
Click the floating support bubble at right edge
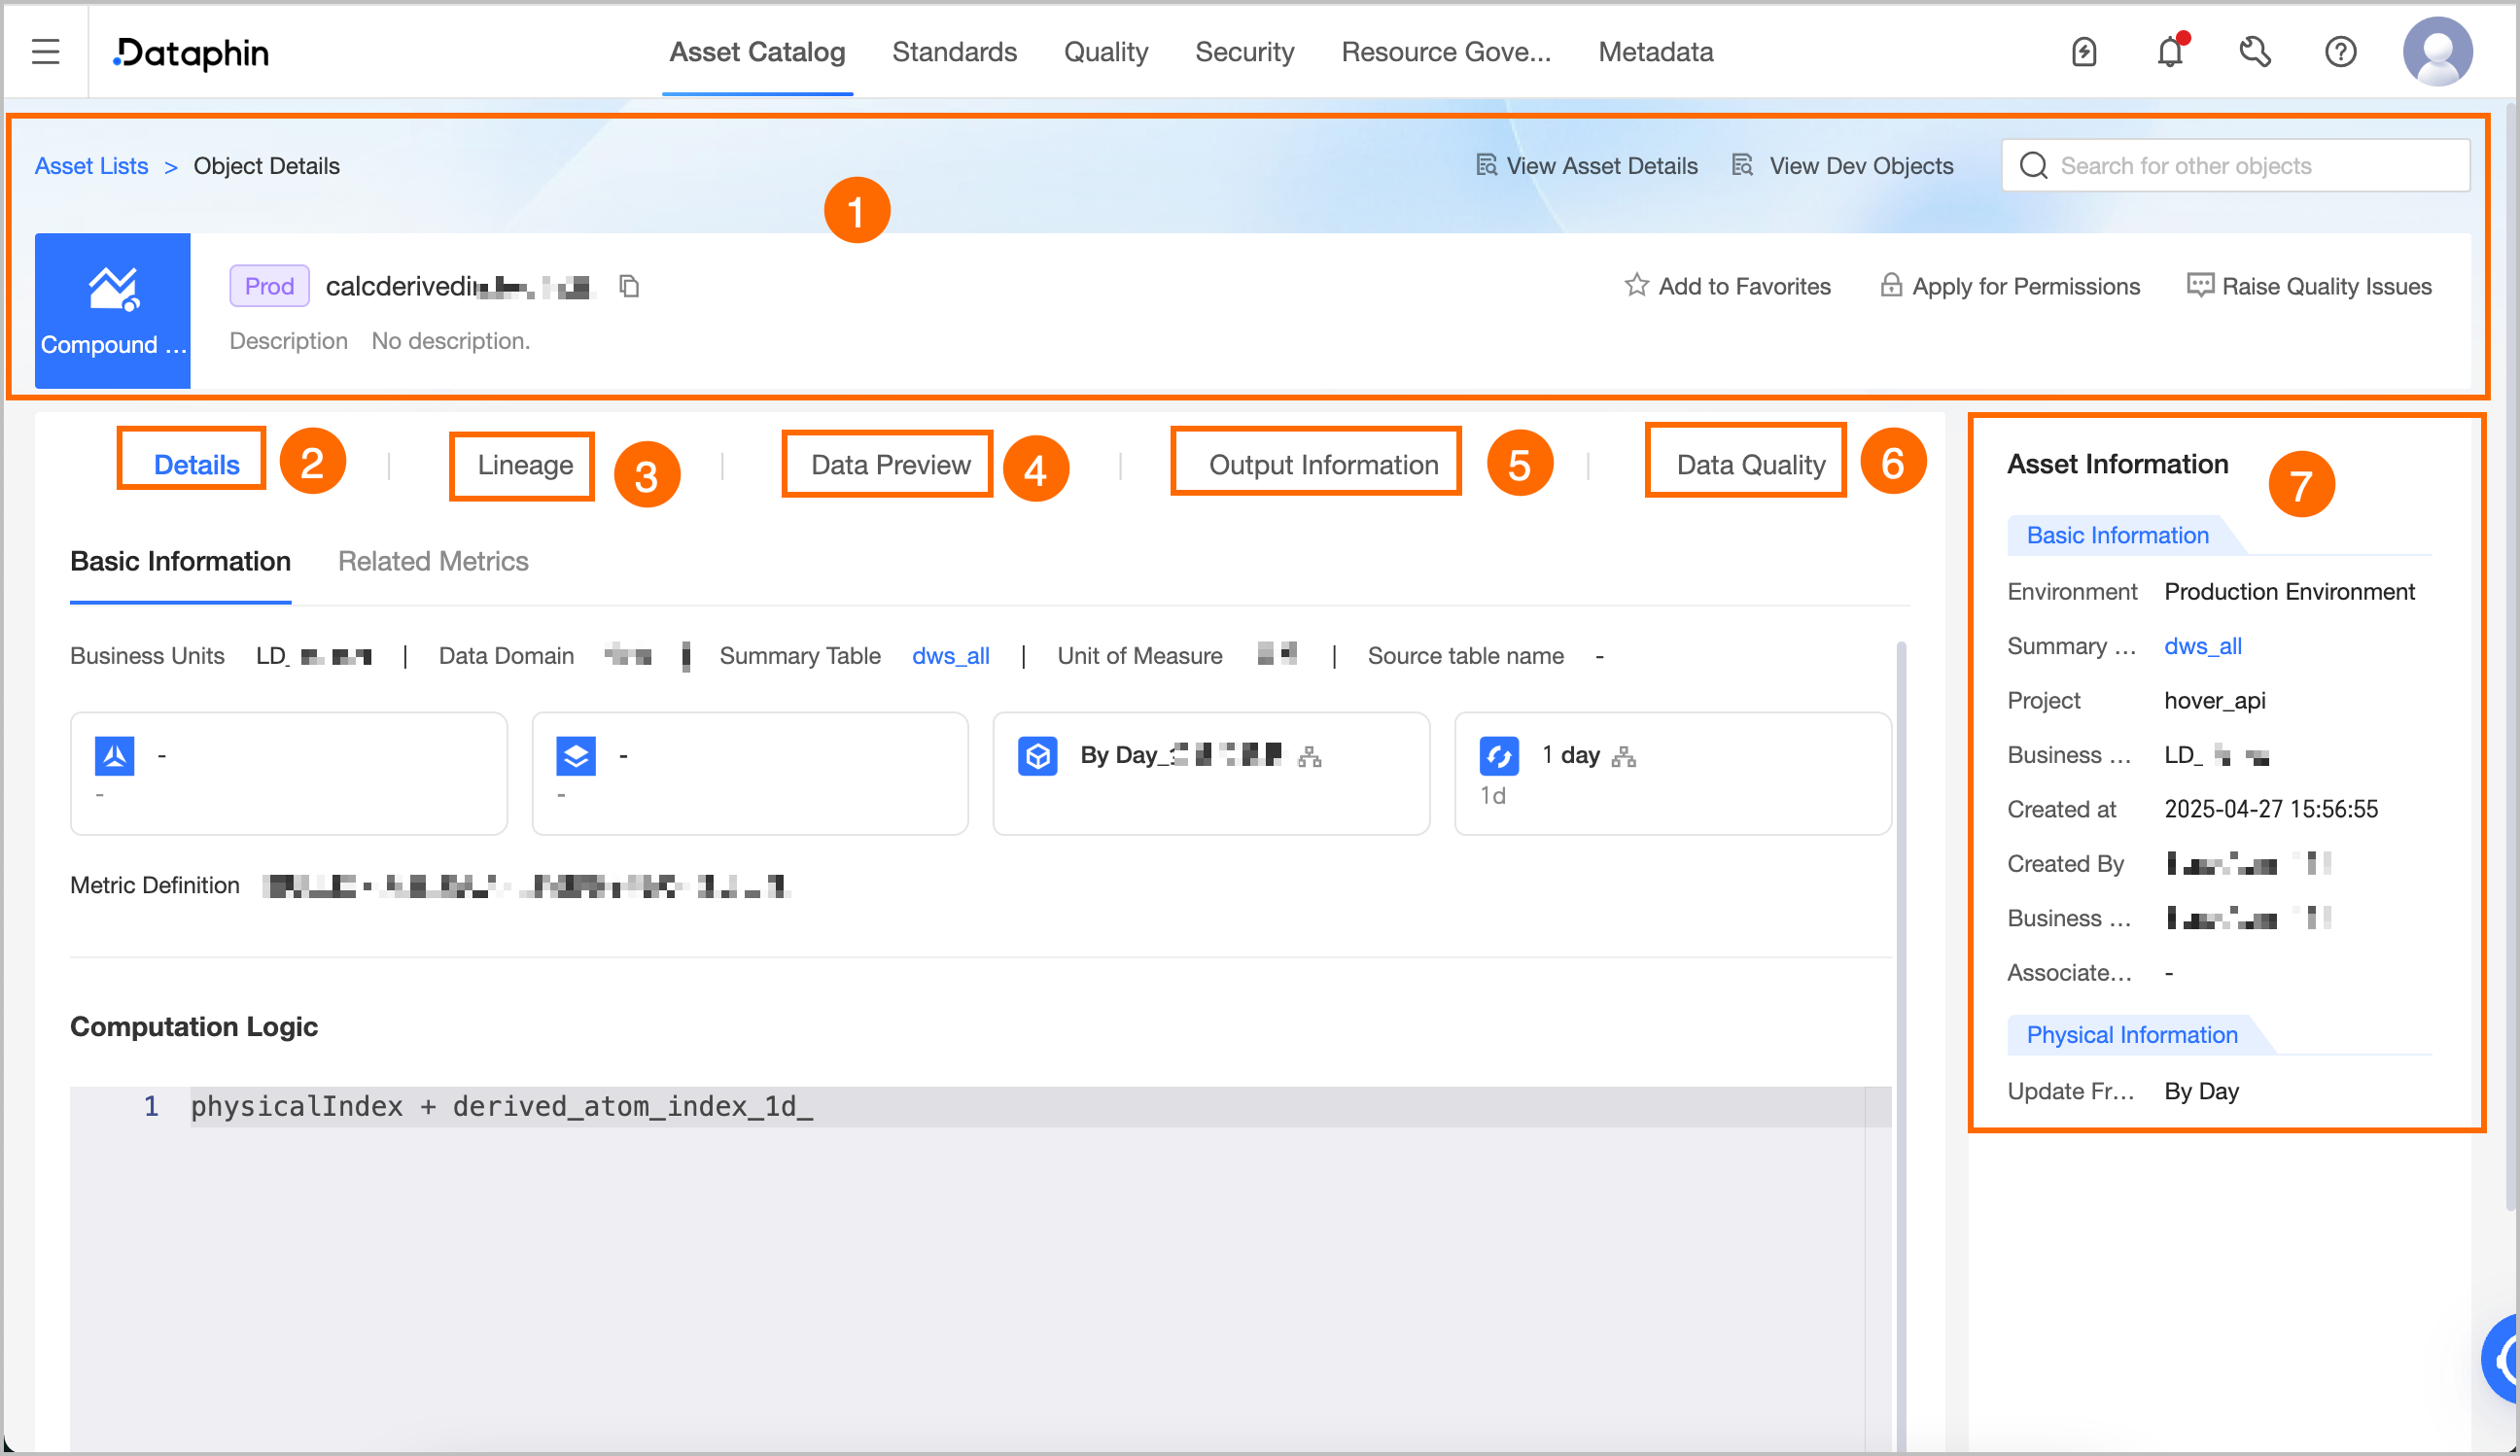click(2502, 1360)
